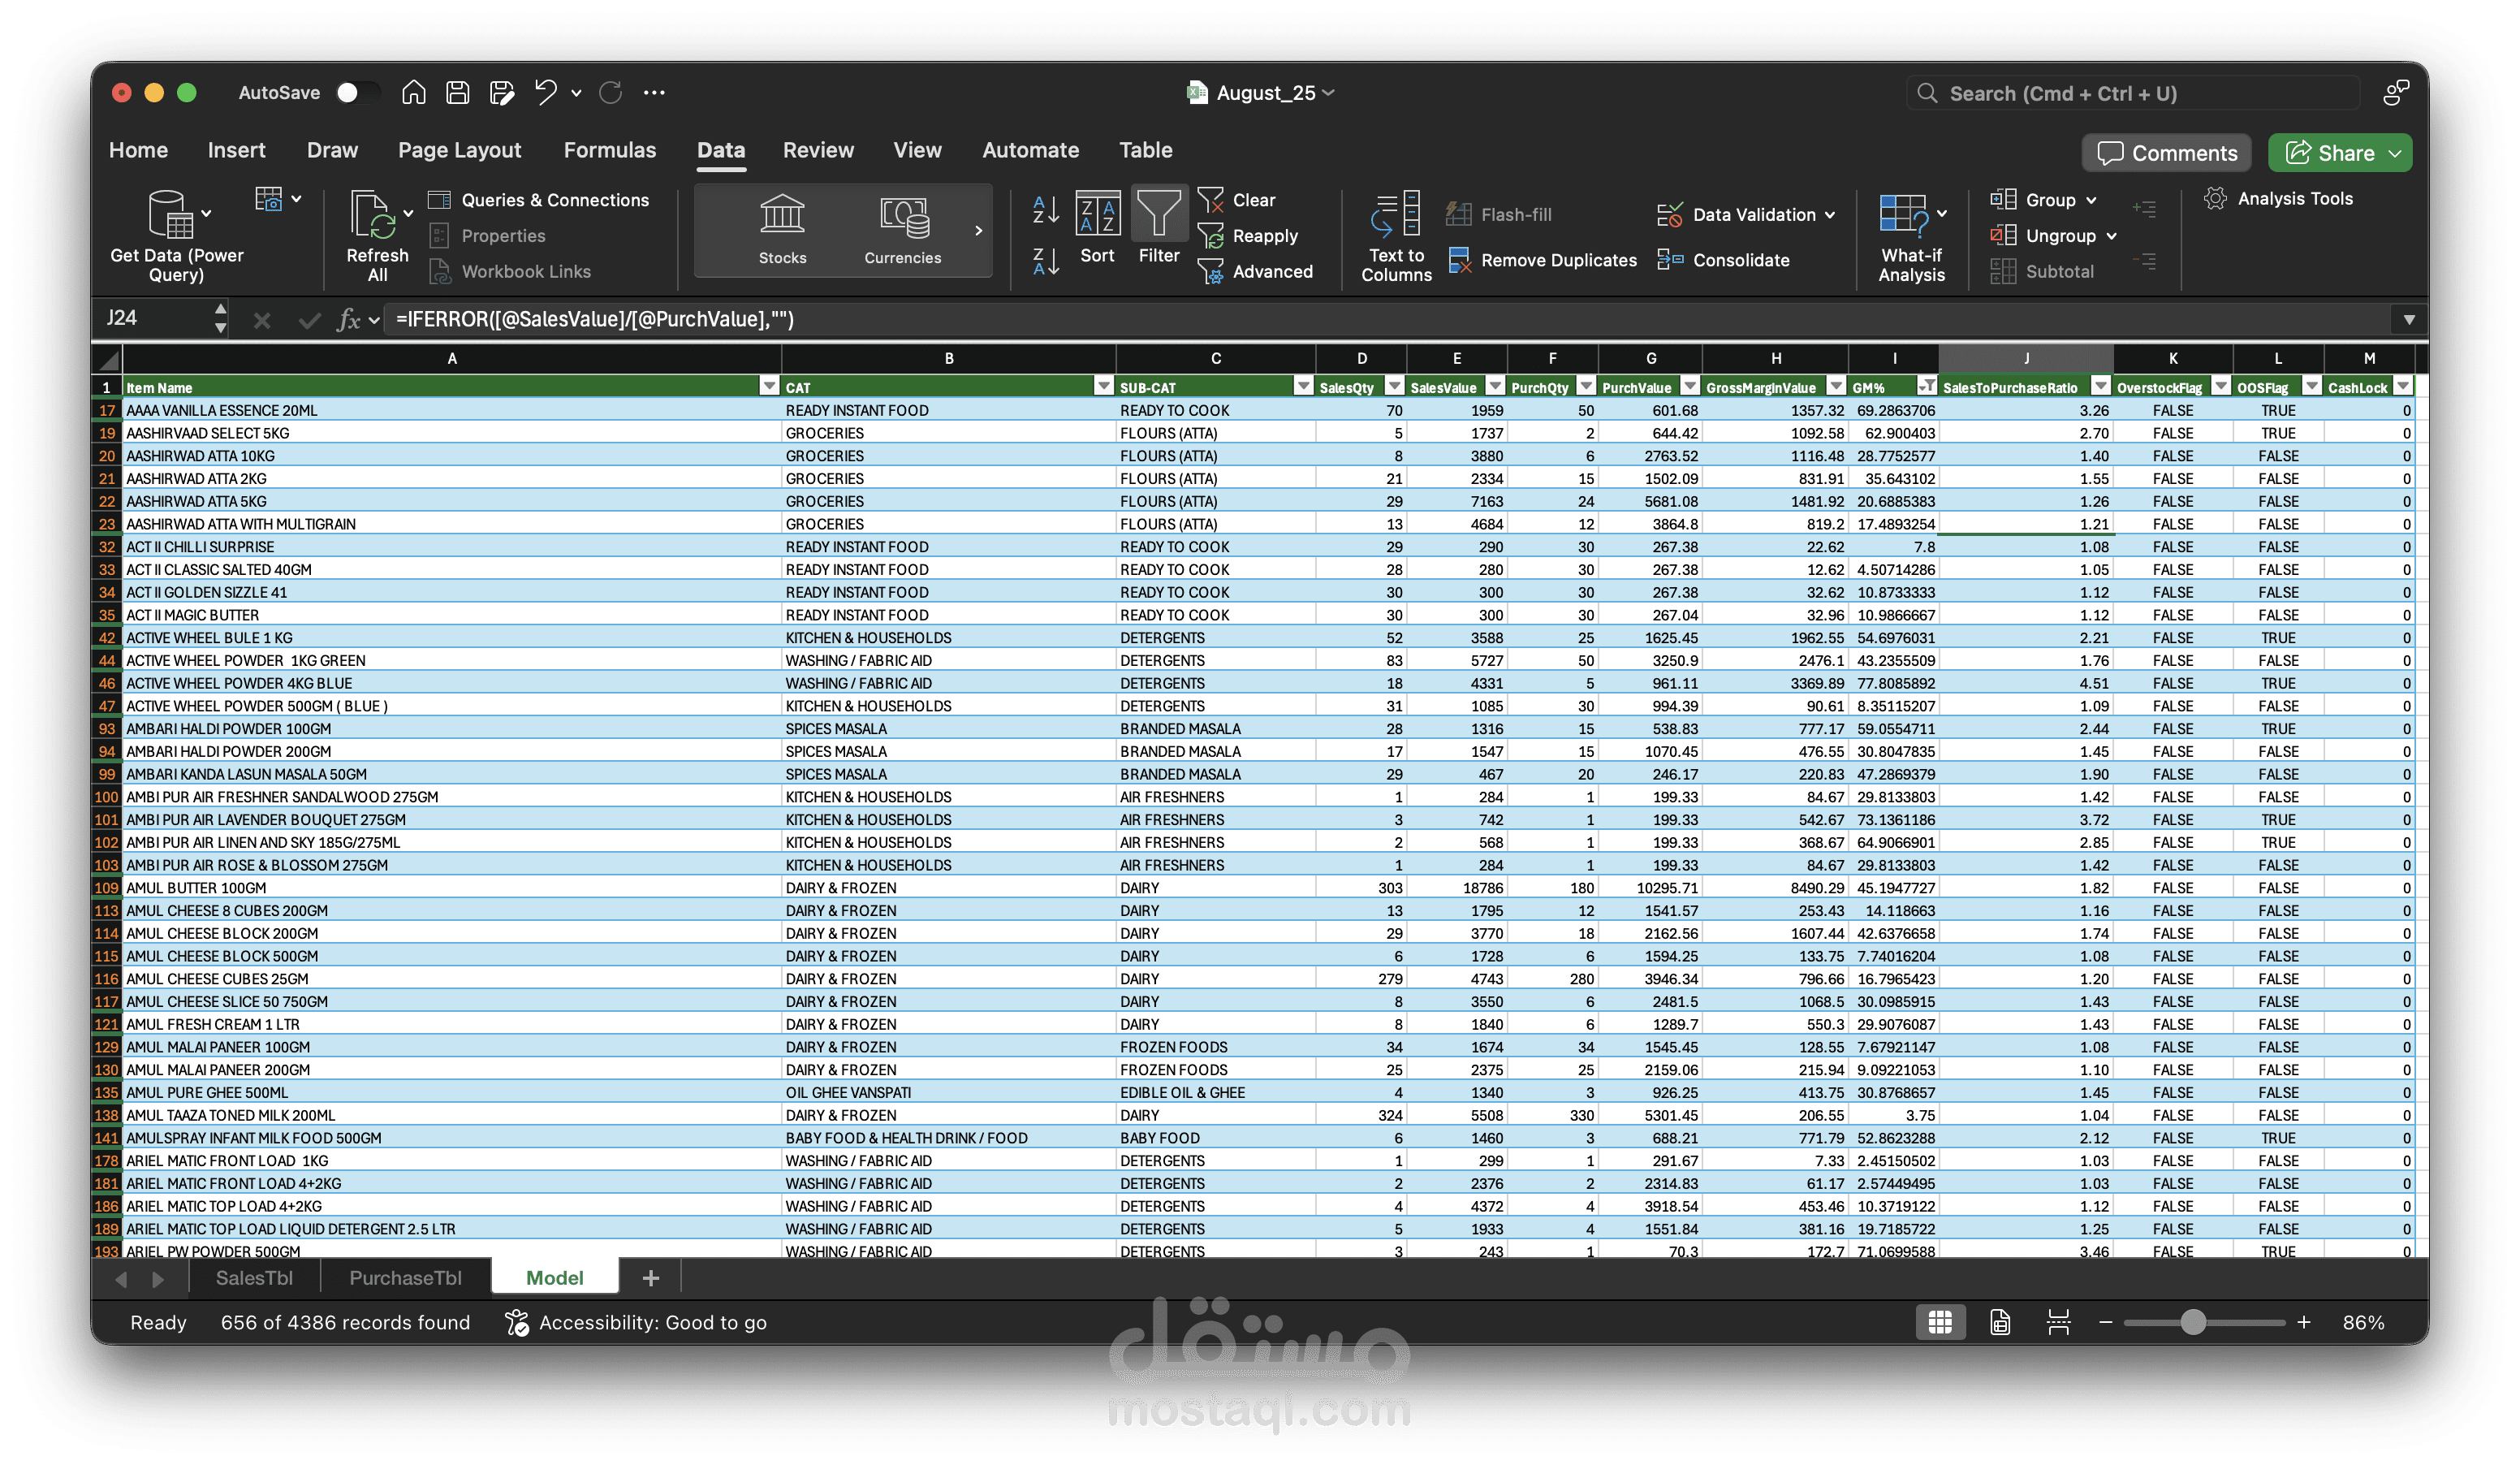Click the Currencies data type icon

click(901, 228)
